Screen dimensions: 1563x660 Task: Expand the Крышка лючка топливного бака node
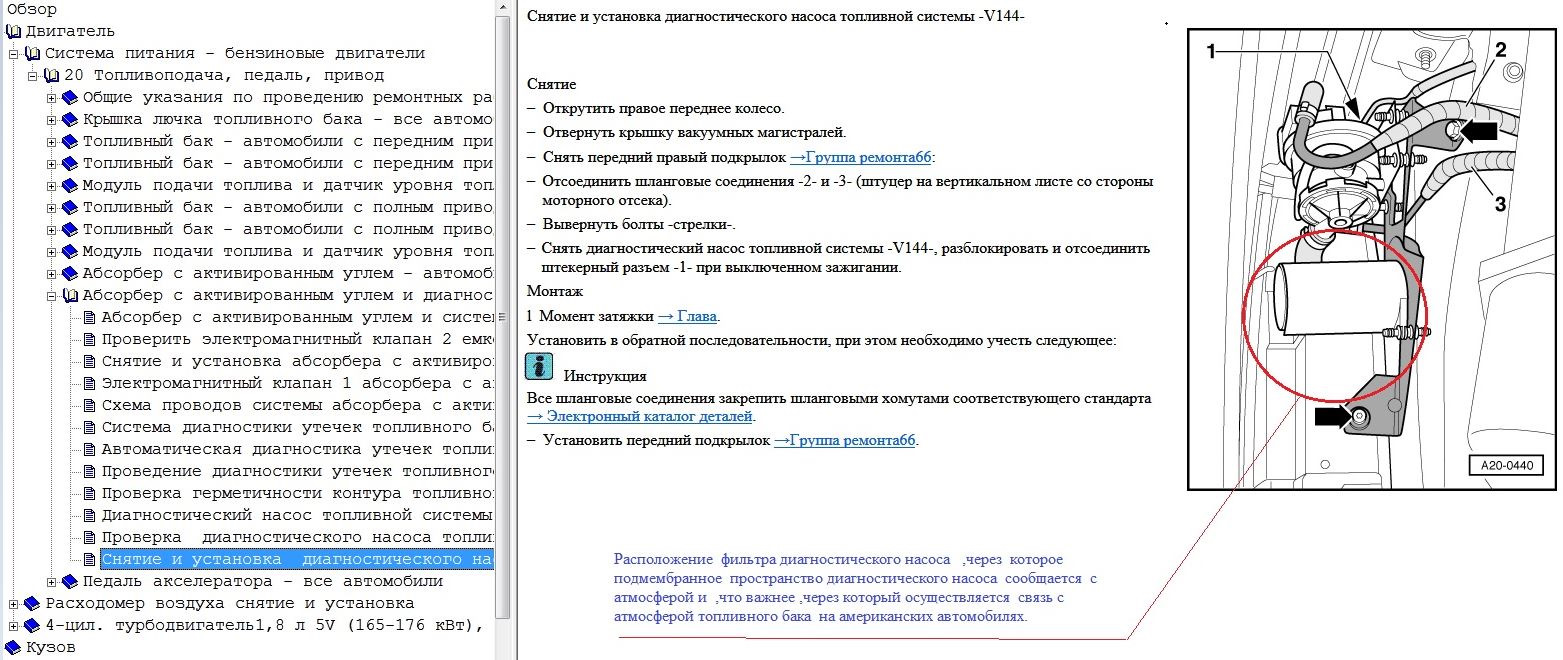point(52,120)
